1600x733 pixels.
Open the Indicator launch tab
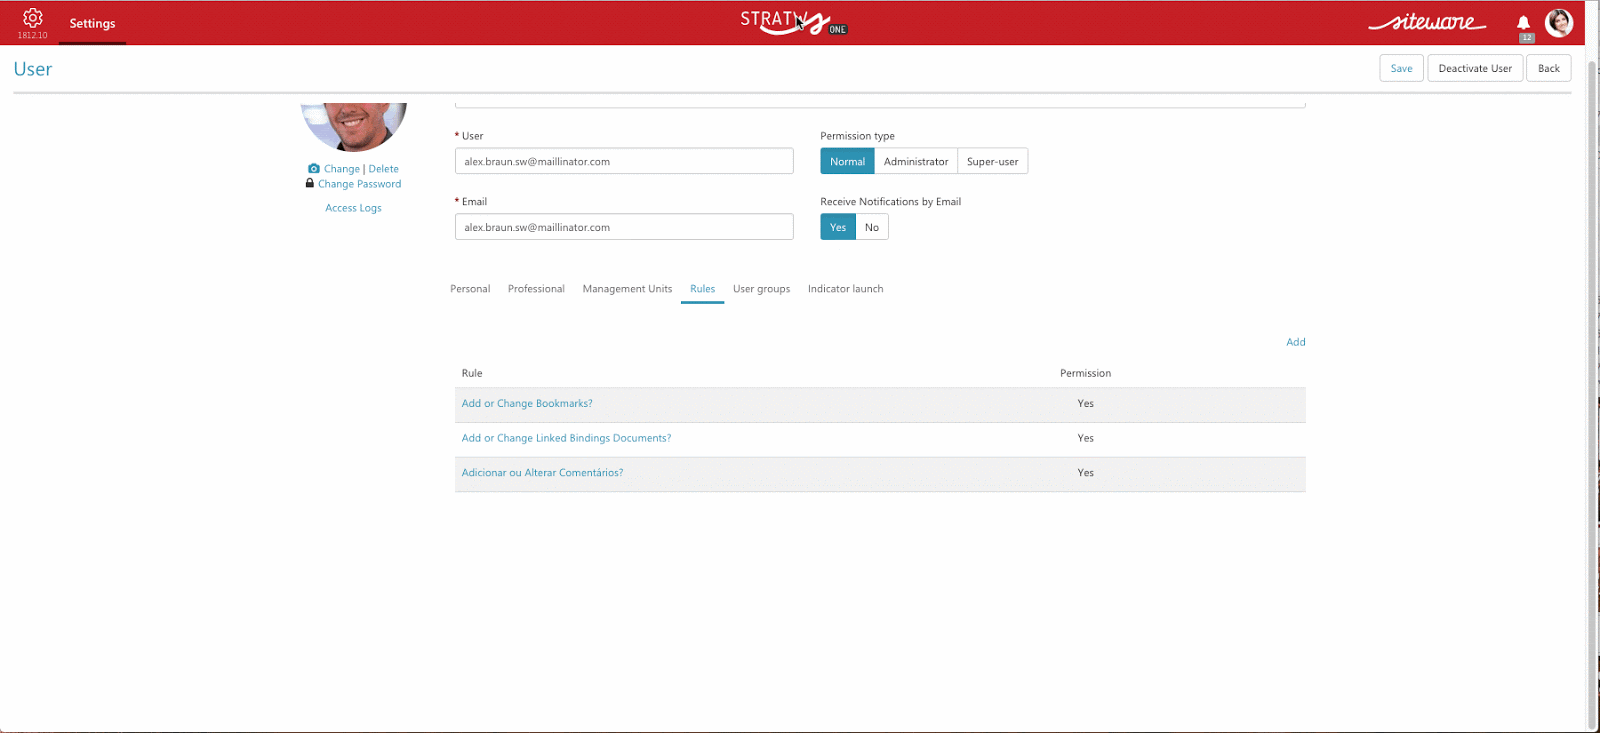pos(845,289)
